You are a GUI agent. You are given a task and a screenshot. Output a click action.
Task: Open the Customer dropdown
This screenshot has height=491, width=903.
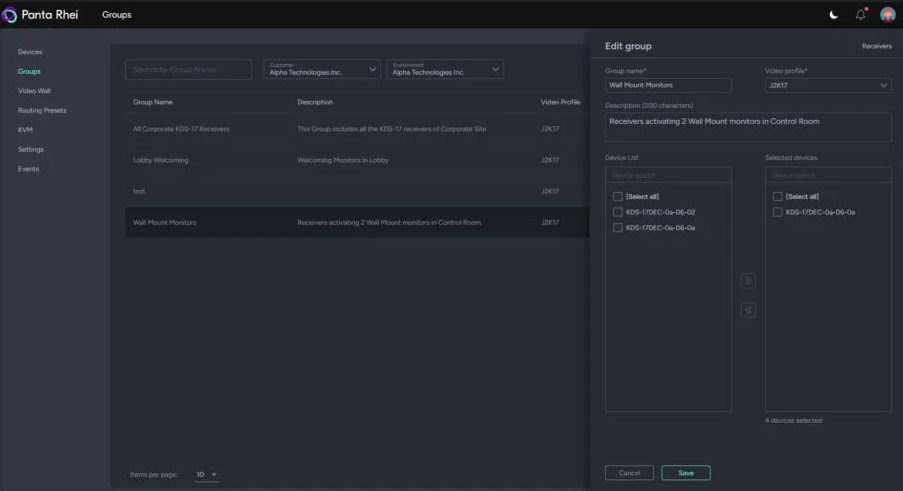pyautogui.click(x=322, y=69)
